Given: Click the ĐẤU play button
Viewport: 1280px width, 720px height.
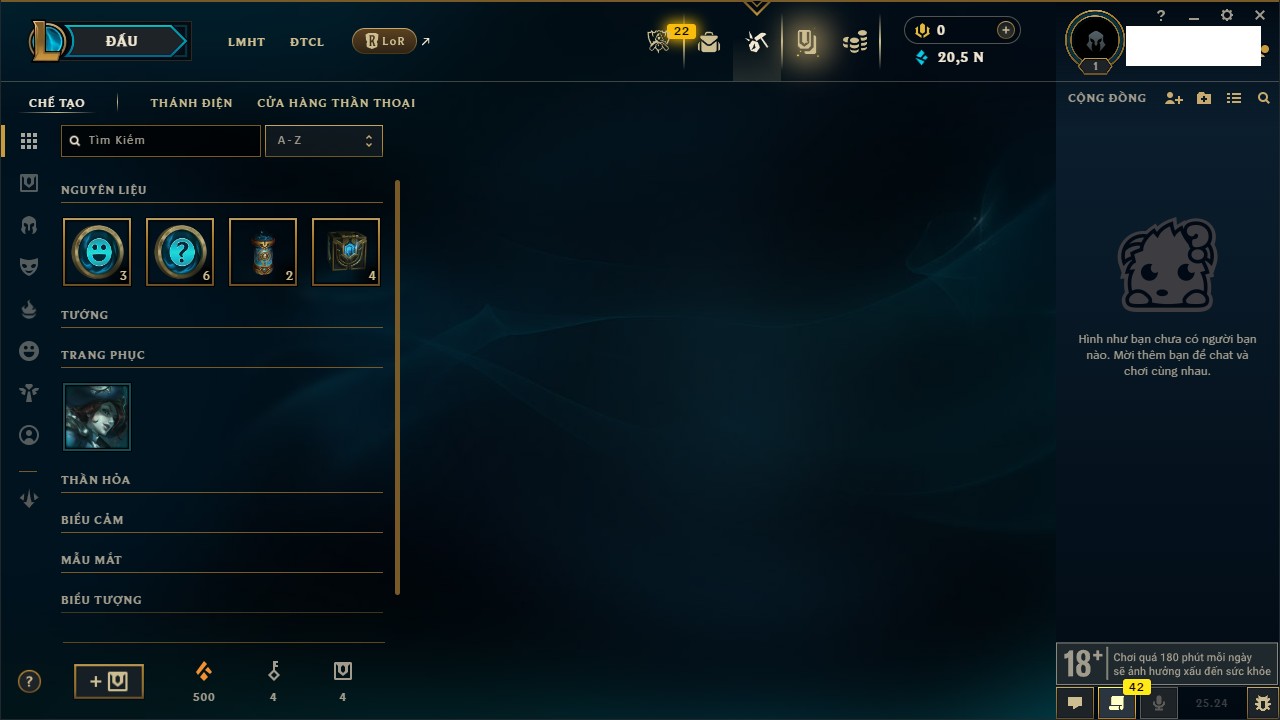Looking at the screenshot, I should (x=121, y=41).
